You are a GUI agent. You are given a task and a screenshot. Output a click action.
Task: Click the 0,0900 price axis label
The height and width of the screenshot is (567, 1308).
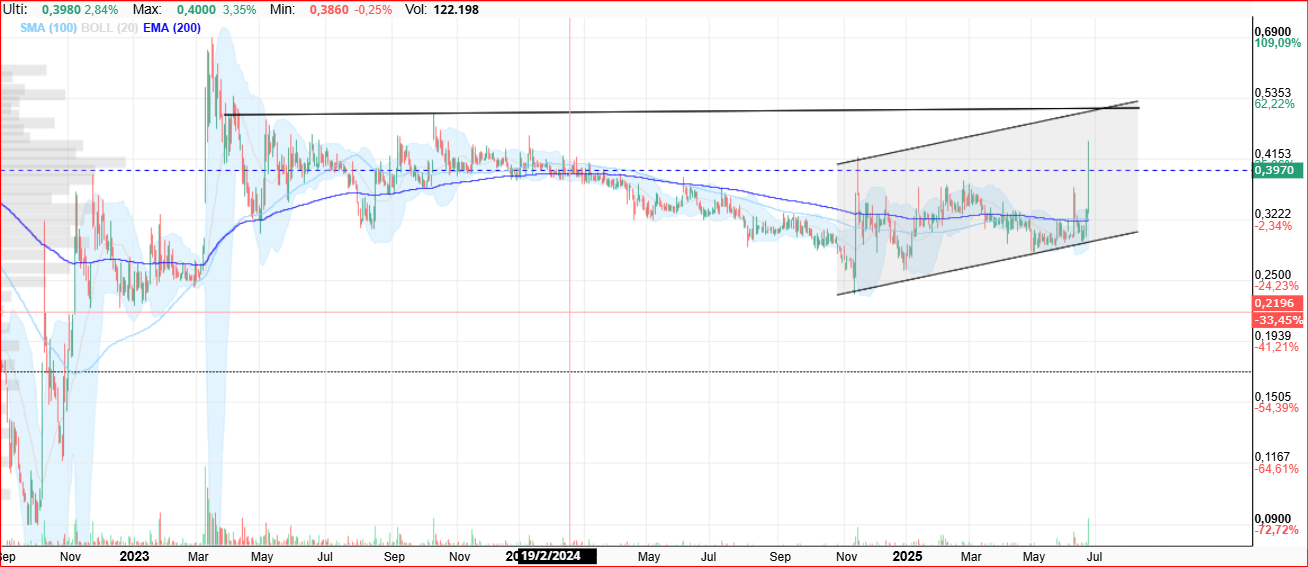tap(1273, 518)
